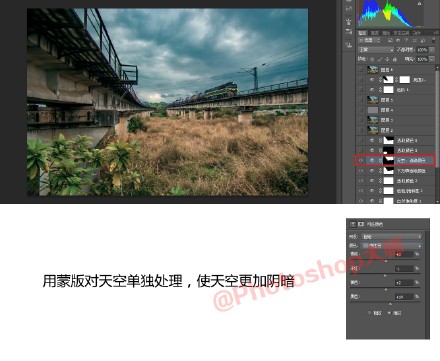Screen dimensions: 440x361
Task: Click the Selective Color adjustment icon in Properties
Action: pos(353,224)
